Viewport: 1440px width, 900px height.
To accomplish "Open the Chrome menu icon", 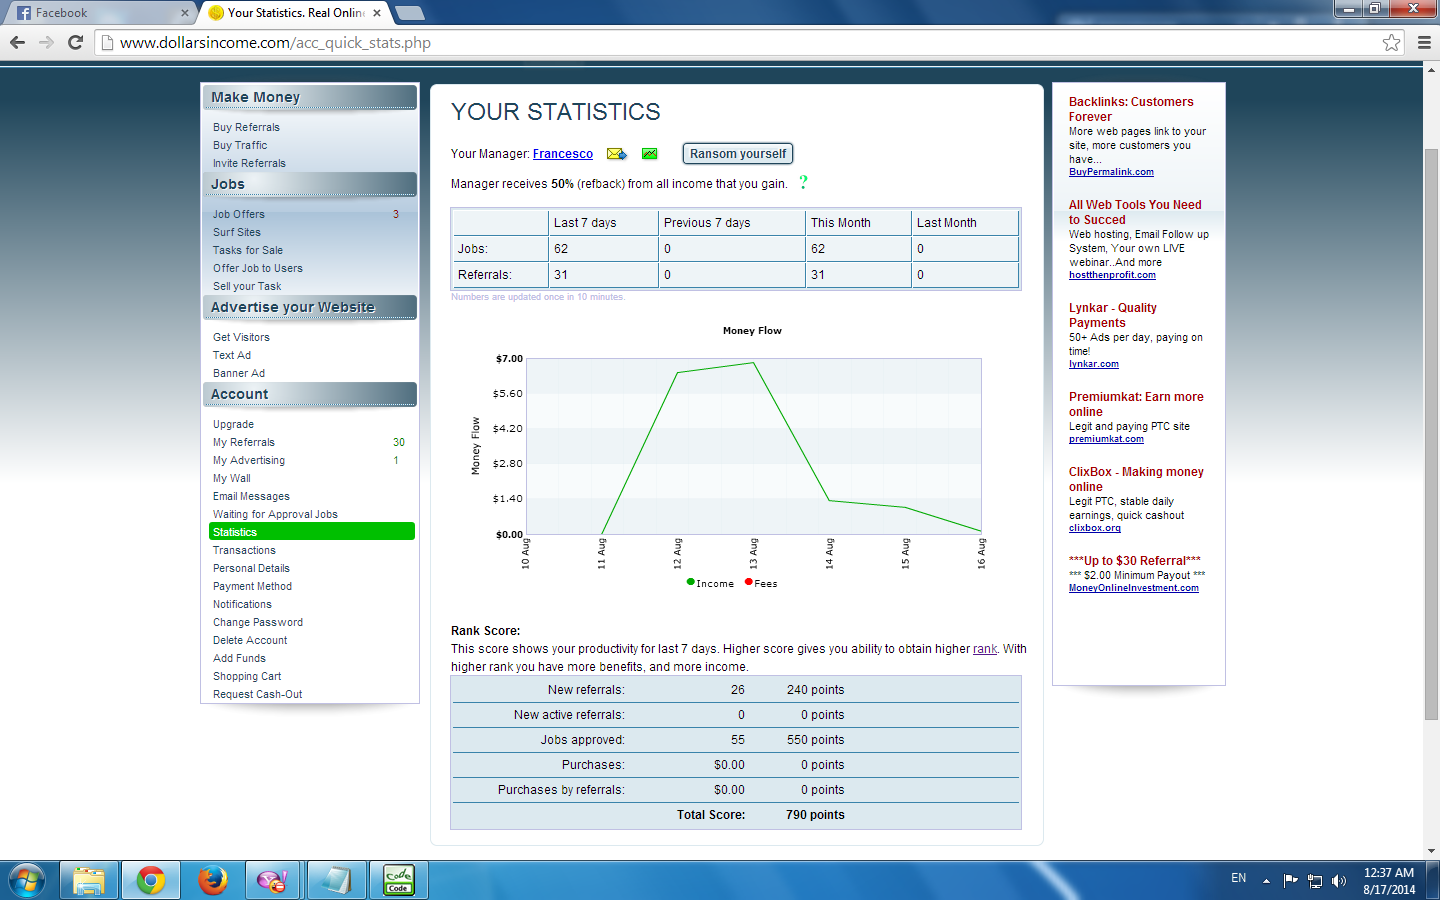I will coord(1424,42).
